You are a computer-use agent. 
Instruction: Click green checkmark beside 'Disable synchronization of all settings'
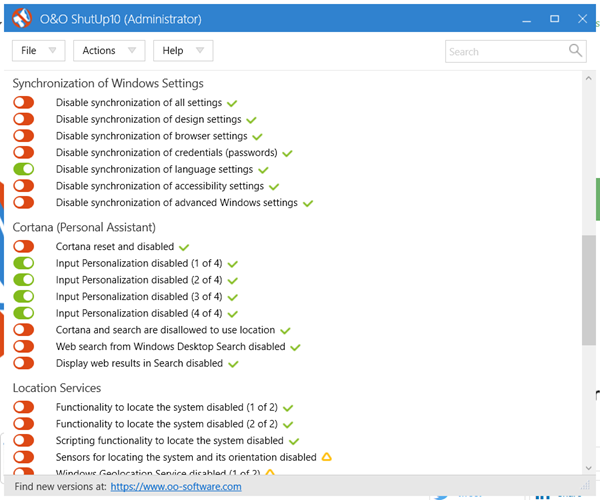click(x=232, y=103)
